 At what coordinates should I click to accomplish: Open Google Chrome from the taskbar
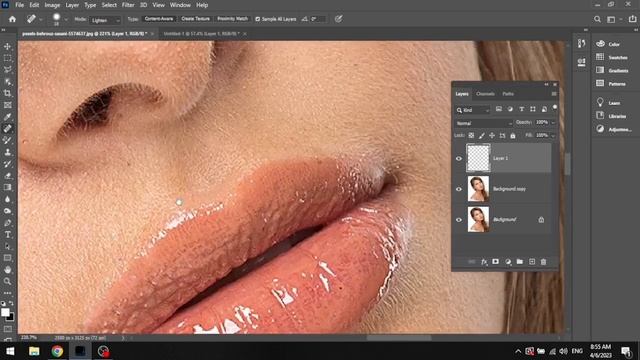(x=57, y=351)
